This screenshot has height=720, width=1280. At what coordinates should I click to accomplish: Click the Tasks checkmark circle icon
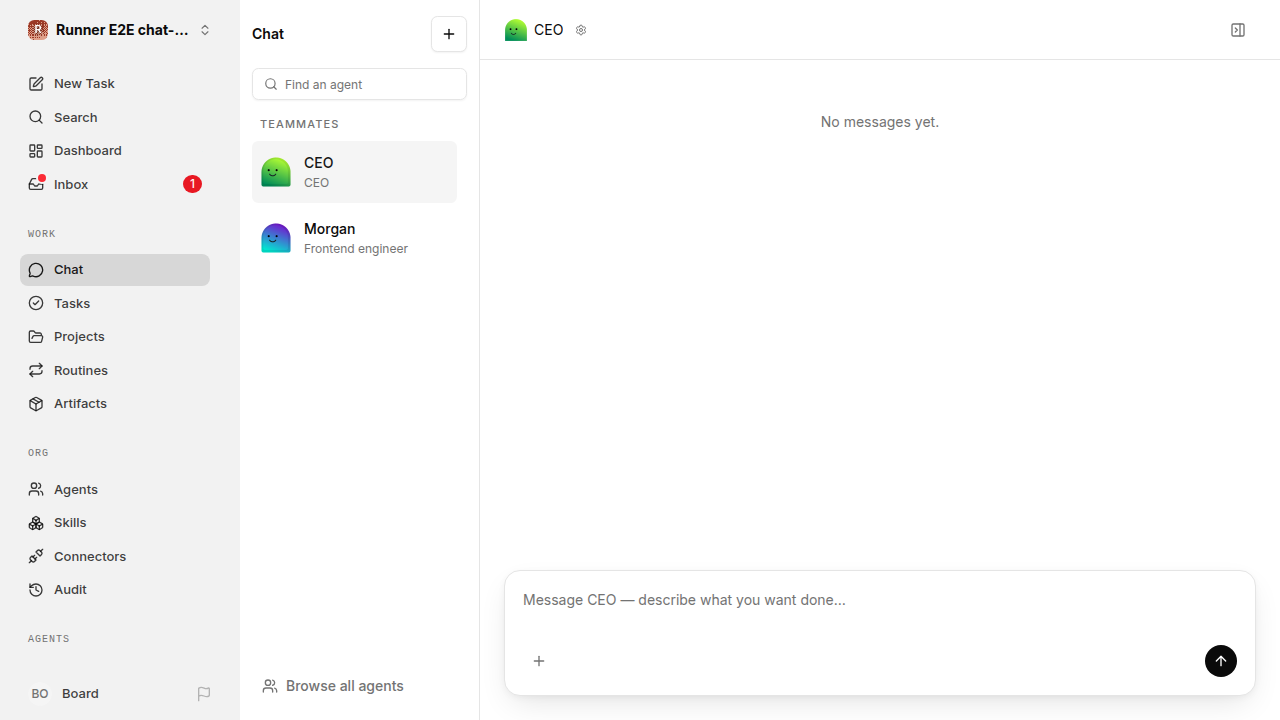click(36, 303)
